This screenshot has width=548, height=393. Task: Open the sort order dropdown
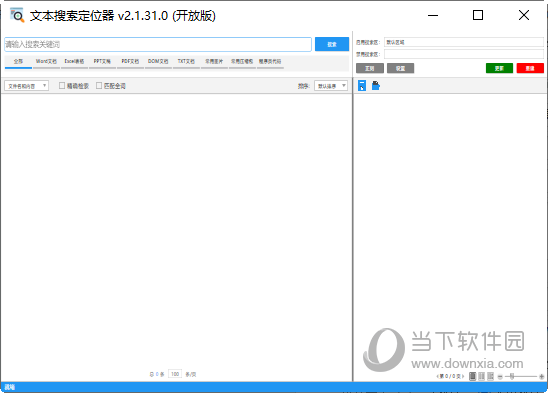click(331, 86)
